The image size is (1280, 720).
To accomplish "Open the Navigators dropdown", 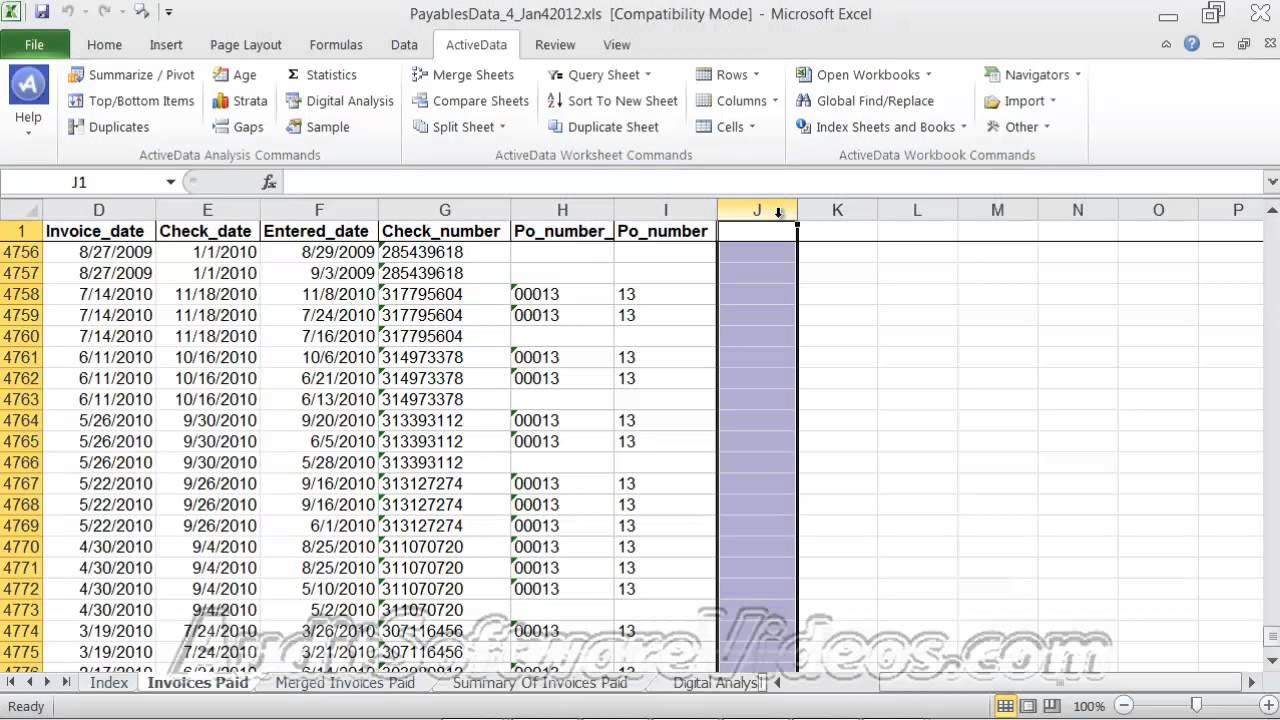I will click(1032, 75).
